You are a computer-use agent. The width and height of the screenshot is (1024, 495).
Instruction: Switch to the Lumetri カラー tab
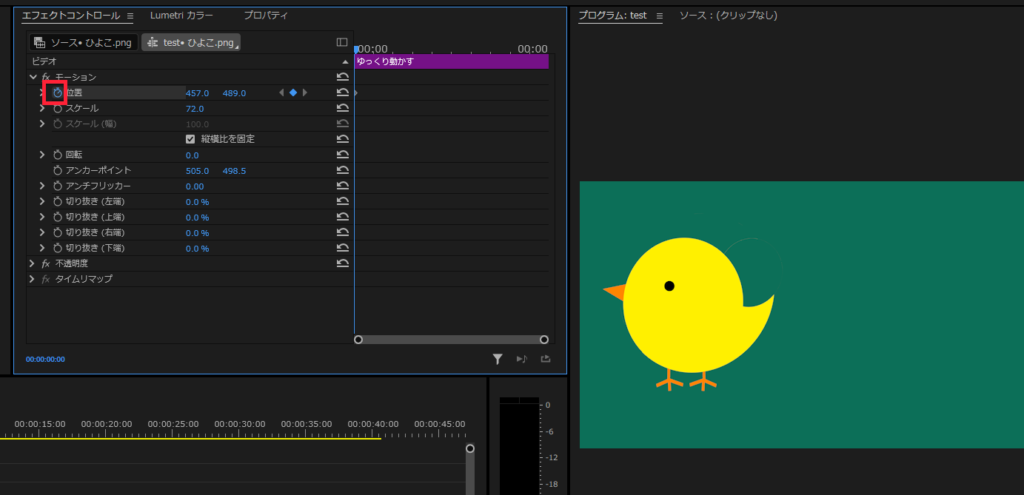pos(182,15)
